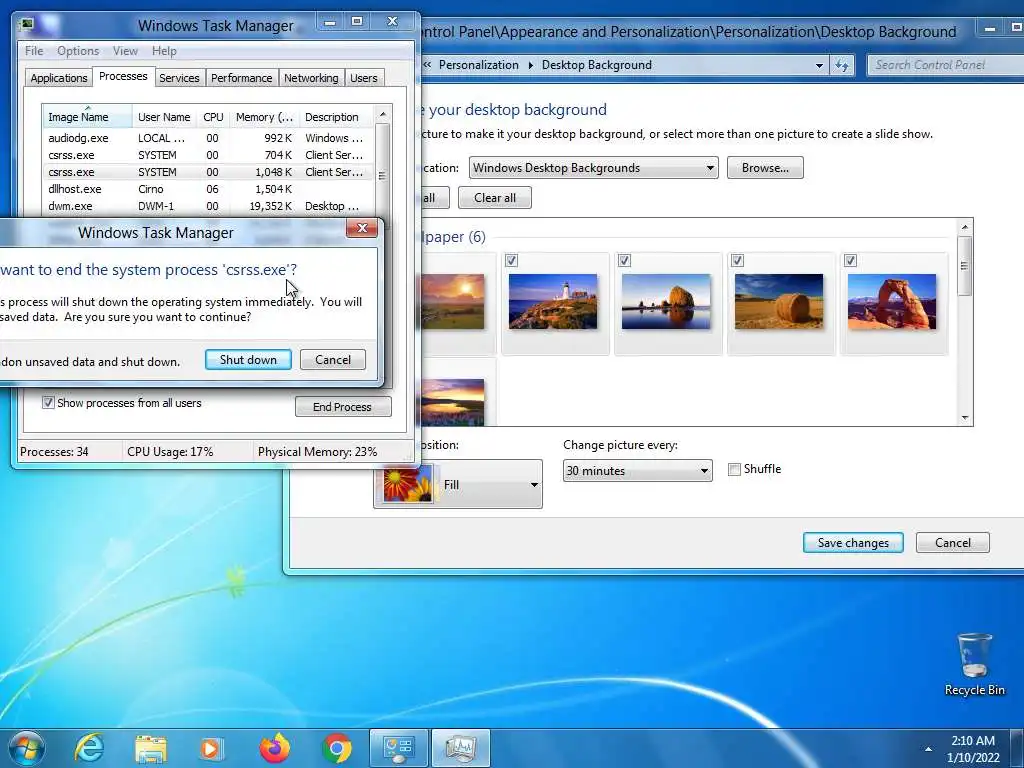Sort processes by Image Name column
Image resolution: width=1024 pixels, height=768 pixels.
[x=88, y=117]
